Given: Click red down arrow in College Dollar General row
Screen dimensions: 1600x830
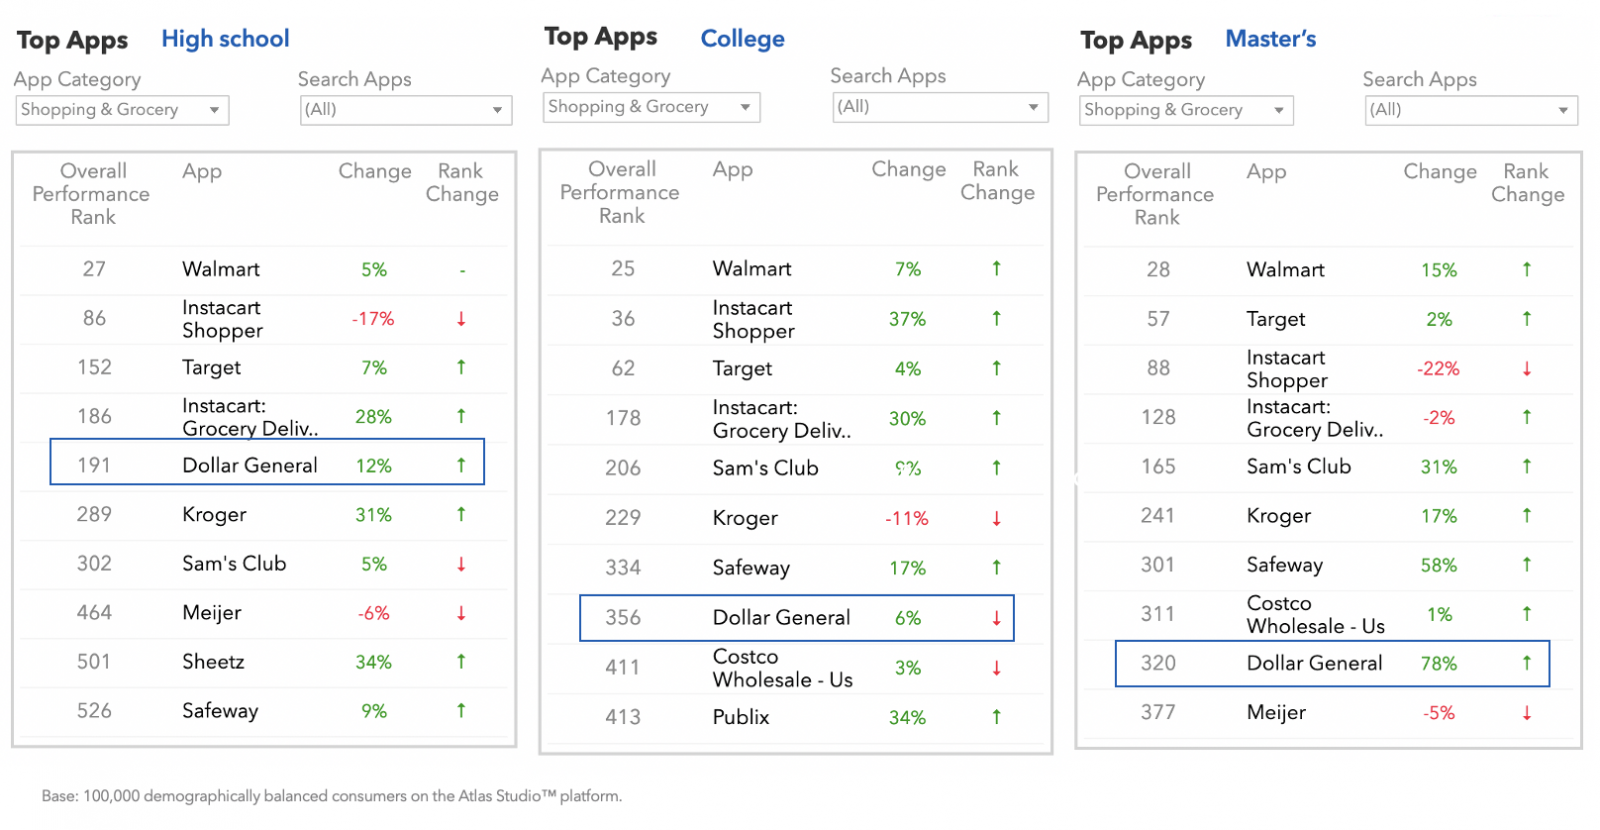Looking at the screenshot, I should click(x=996, y=618).
